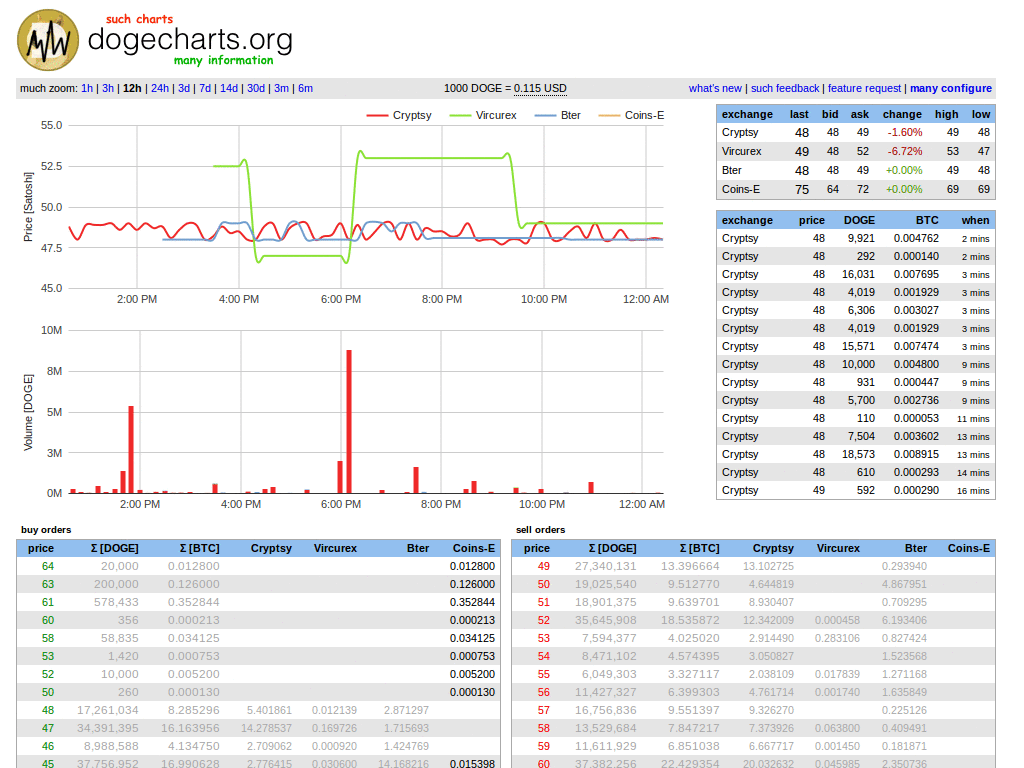The image size is (1024, 768).
Task: Set zoom to 3m
Action: tap(281, 88)
